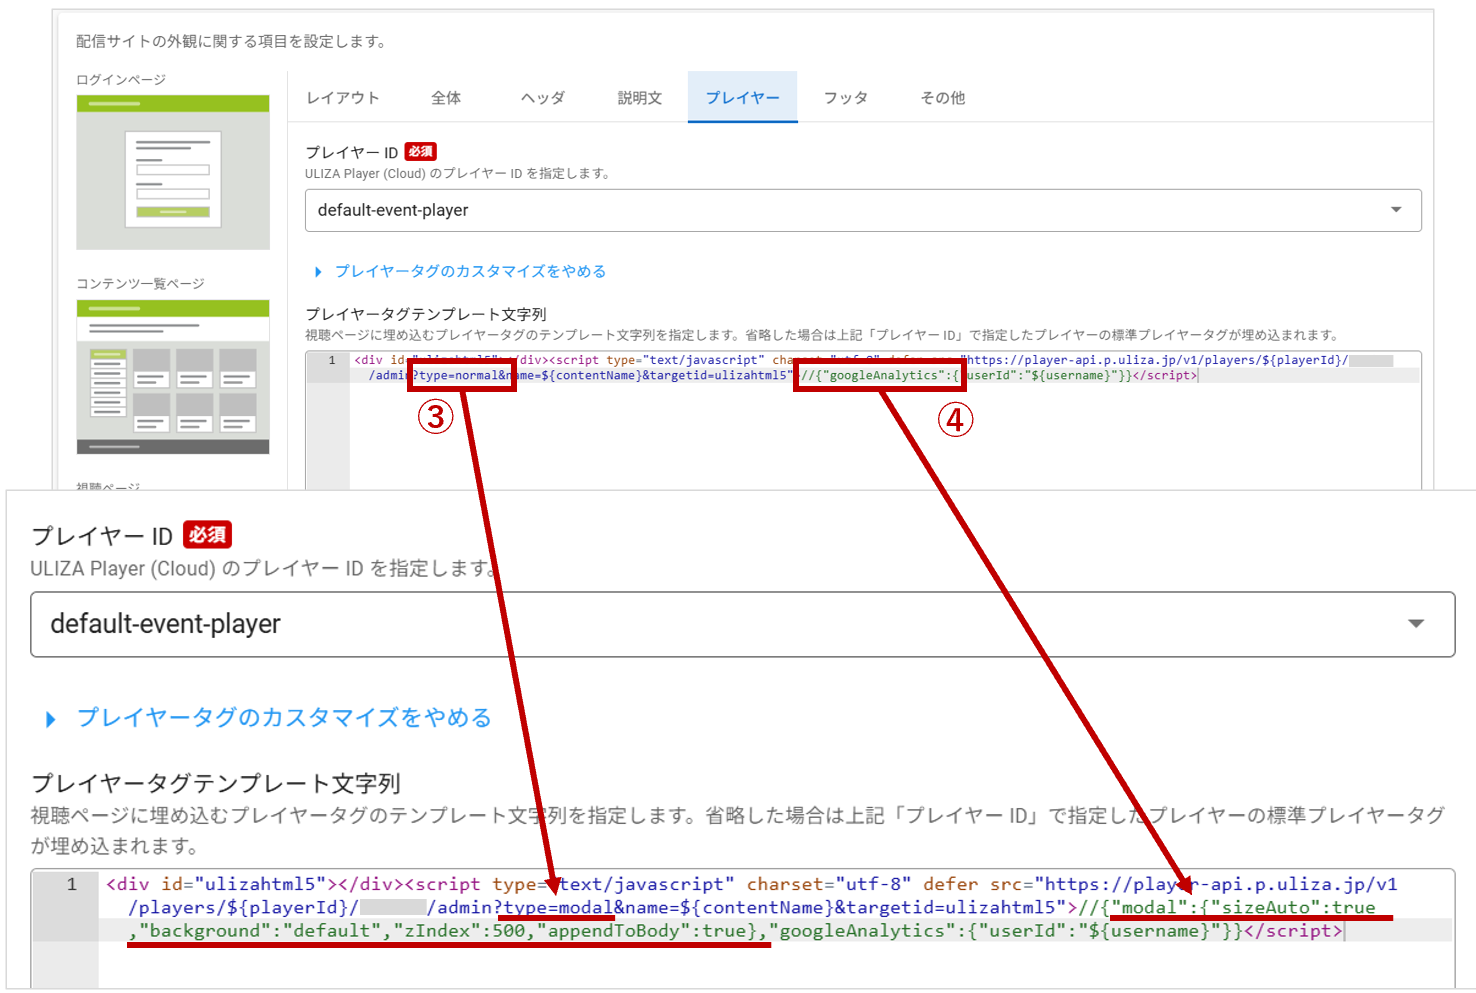Click the small プレイヤータグのカスタマイズをやめる link
This screenshot has height=993, width=1476.
point(470,272)
